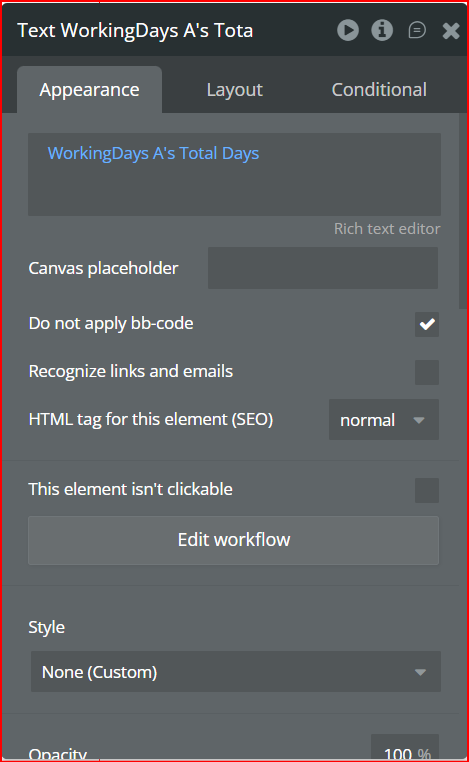Click the element name in the title bar
Viewport: 469px width, 762px height.
[x=135, y=30]
